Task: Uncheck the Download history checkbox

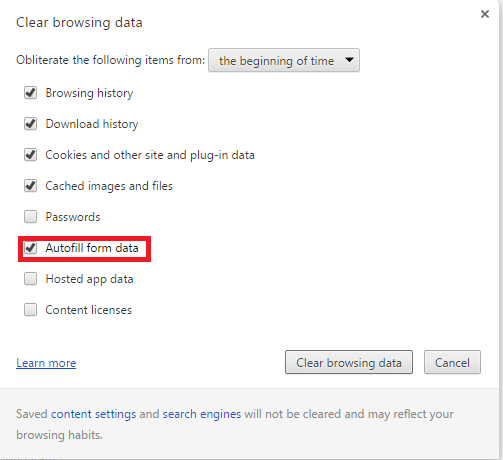Action: 30,124
